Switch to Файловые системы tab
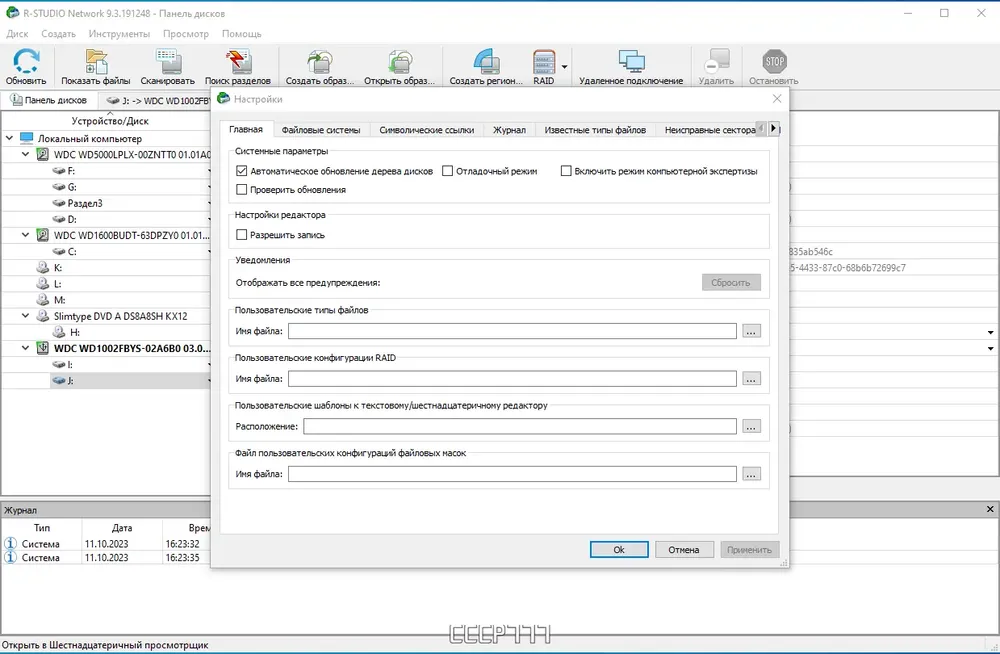Image resolution: width=1000 pixels, height=654 pixels. click(x=321, y=130)
